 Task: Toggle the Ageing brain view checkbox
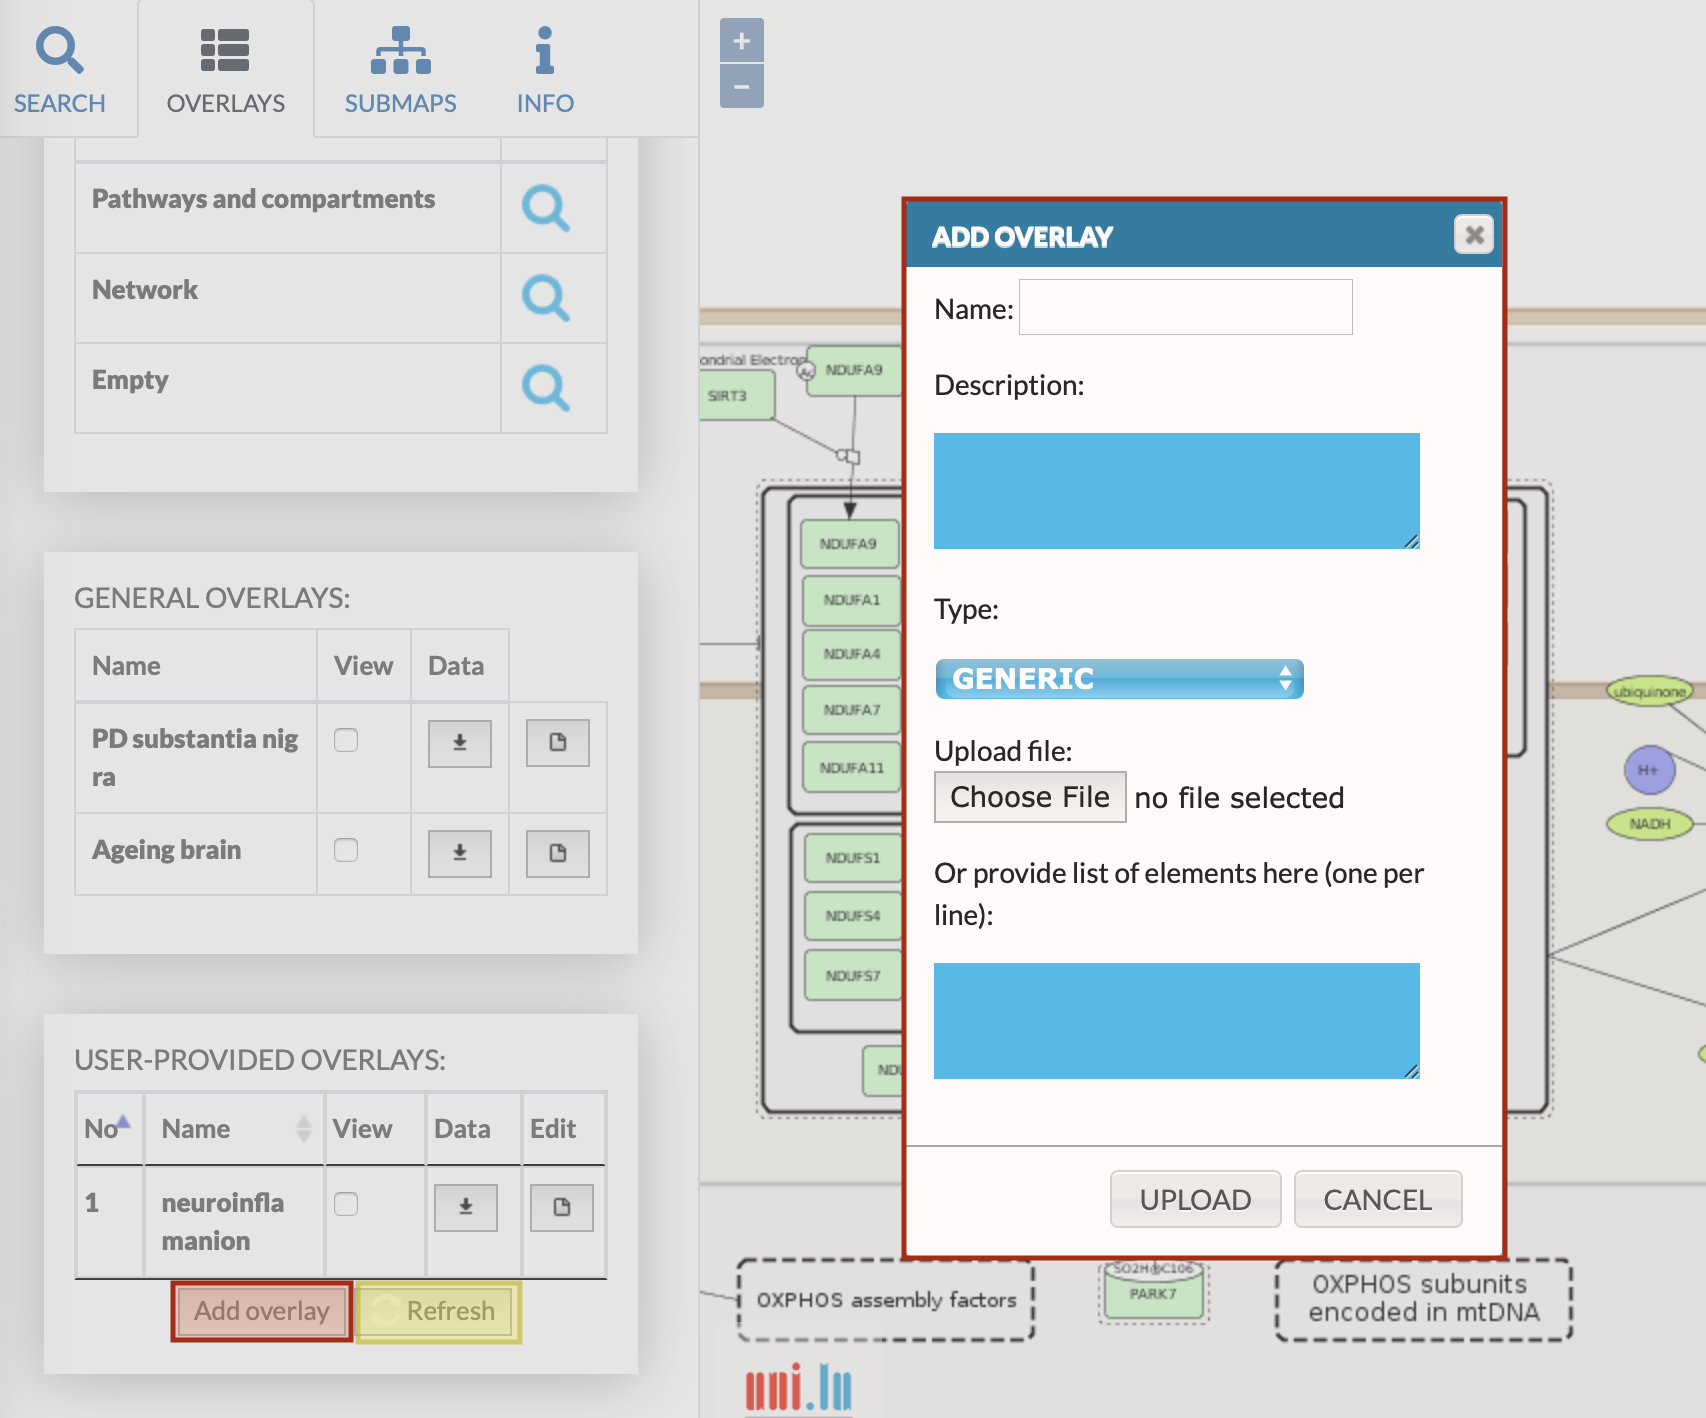pos(346,850)
